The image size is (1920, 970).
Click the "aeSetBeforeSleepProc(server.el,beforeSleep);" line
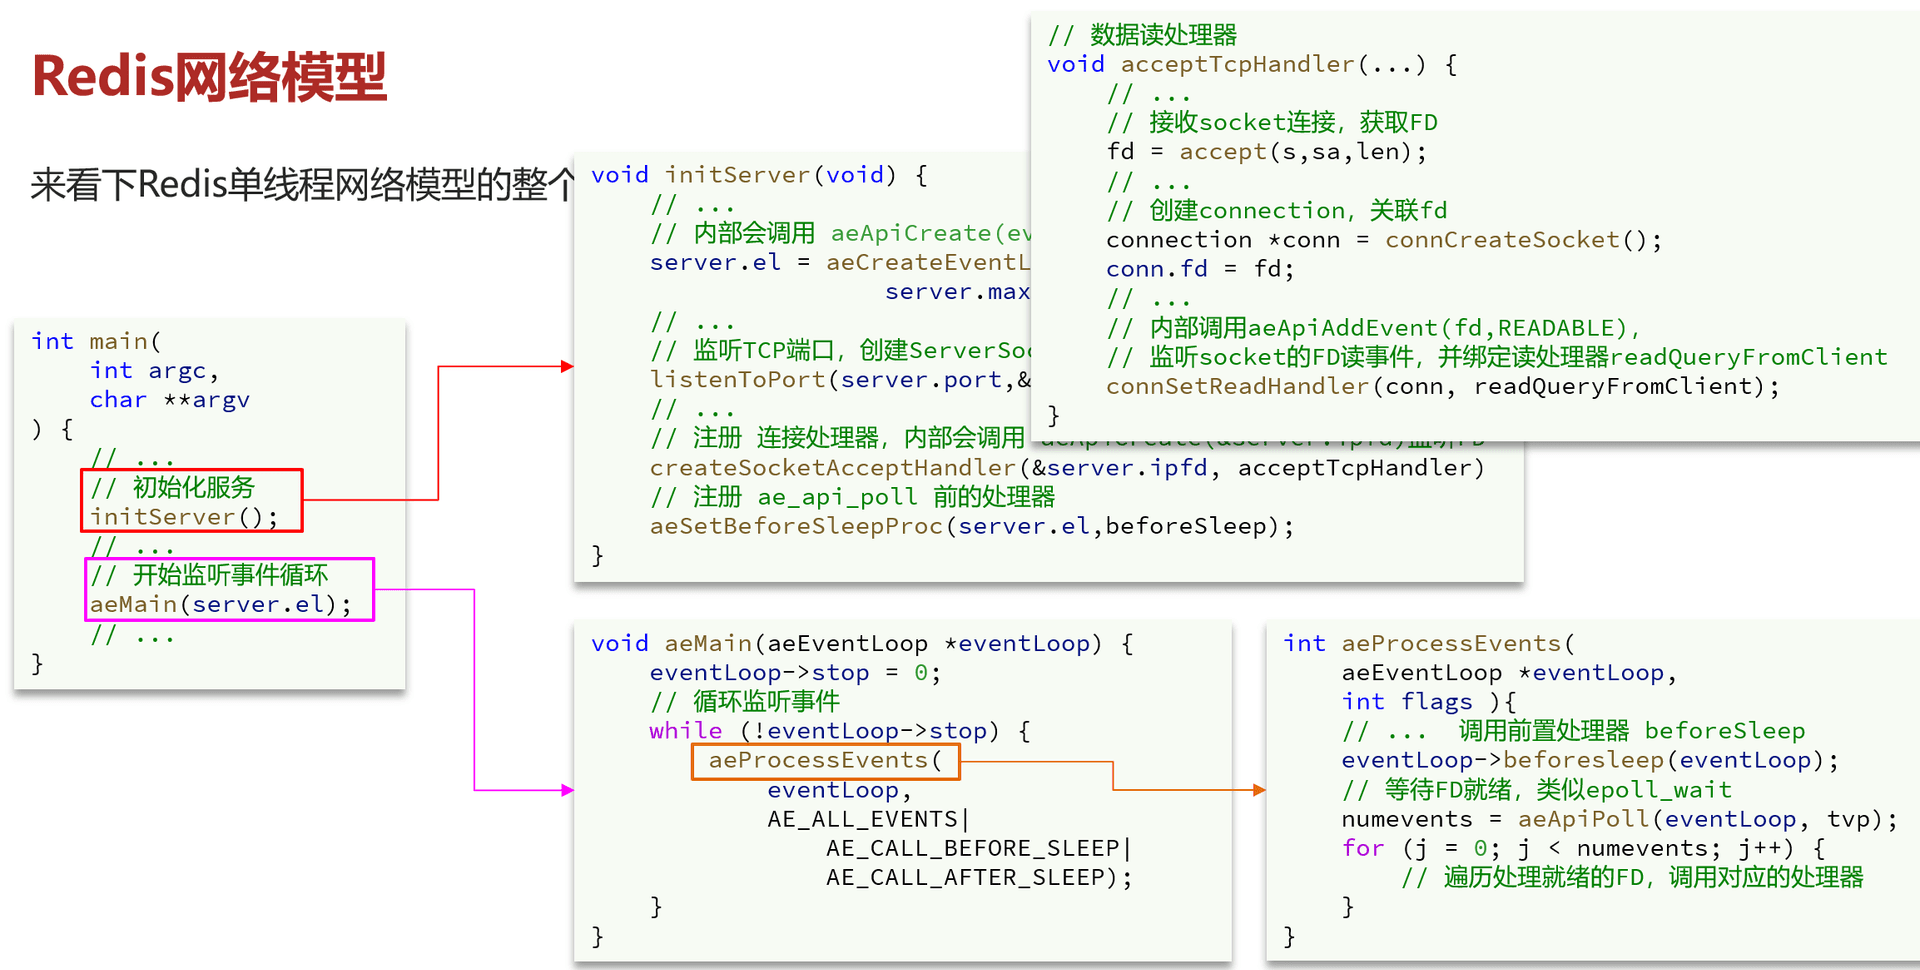(971, 526)
